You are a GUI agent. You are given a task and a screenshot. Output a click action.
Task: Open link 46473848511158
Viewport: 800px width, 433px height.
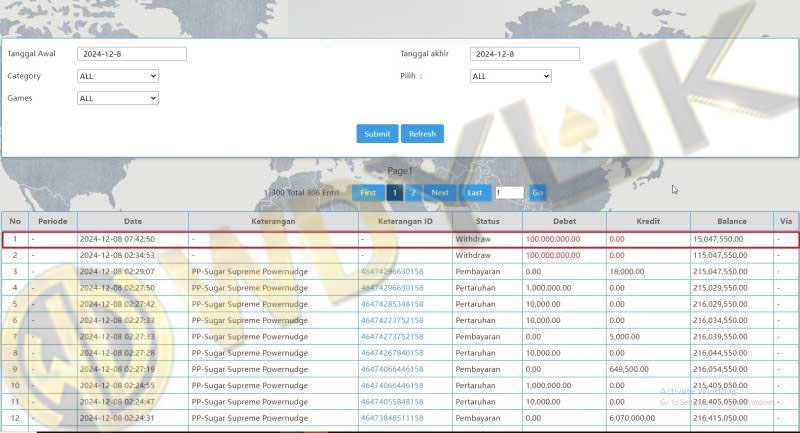pyautogui.click(x=392, y=418)
